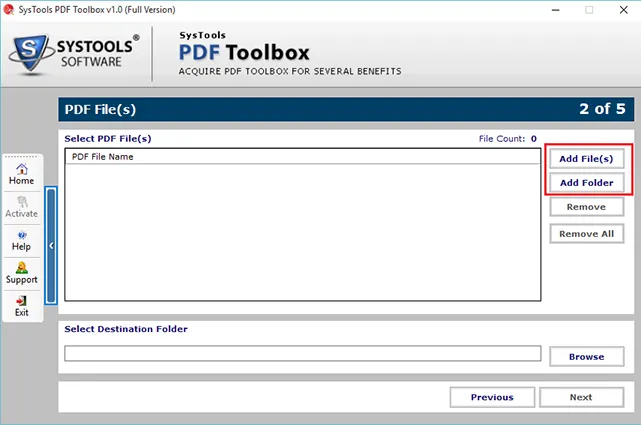Screen dimensions: 641x425
Task: Click the 'Select Destination Folder' heading
Action: click(126, 329)
